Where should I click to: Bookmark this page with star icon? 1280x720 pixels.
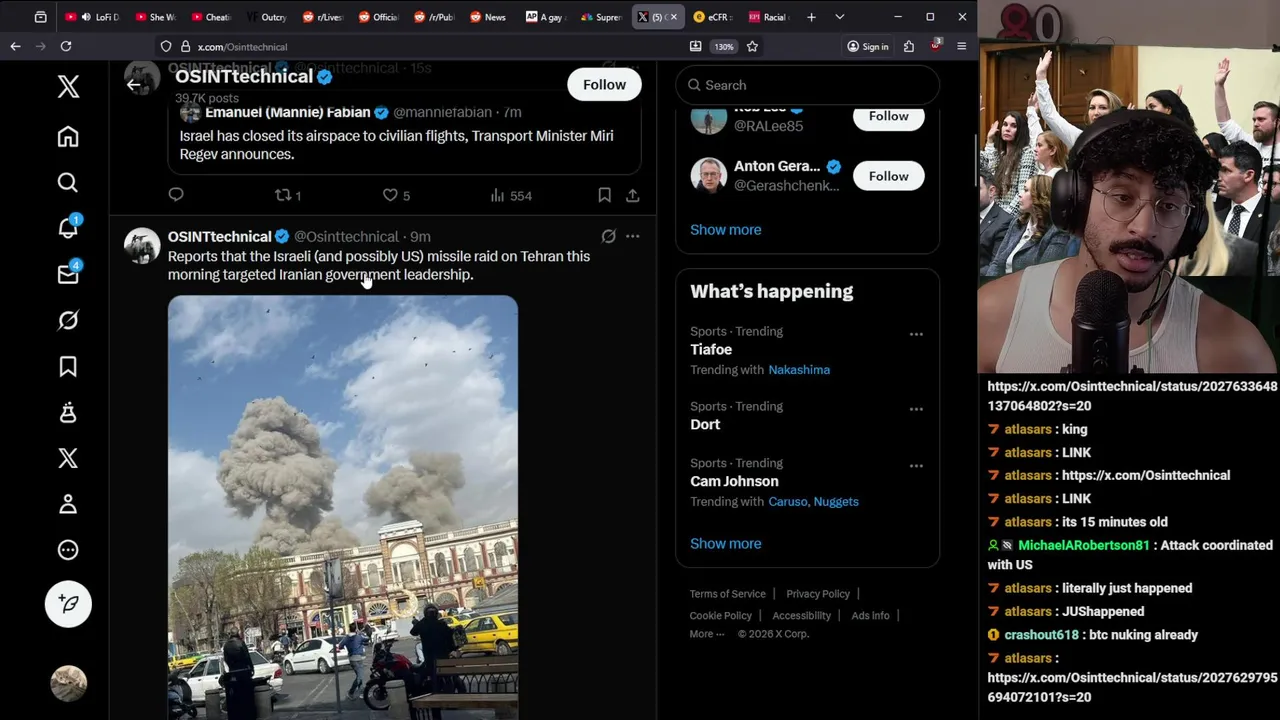pos(752,46)
